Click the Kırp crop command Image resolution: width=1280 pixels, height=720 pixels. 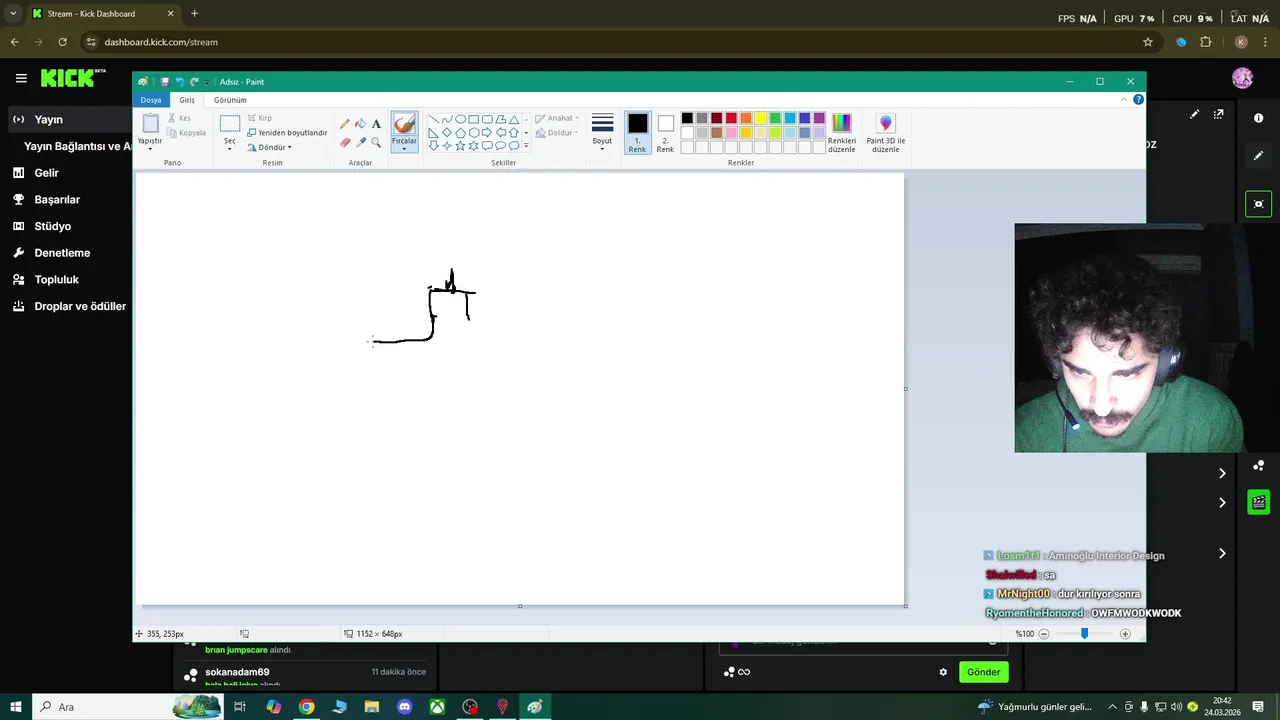(x=259, y=118)
